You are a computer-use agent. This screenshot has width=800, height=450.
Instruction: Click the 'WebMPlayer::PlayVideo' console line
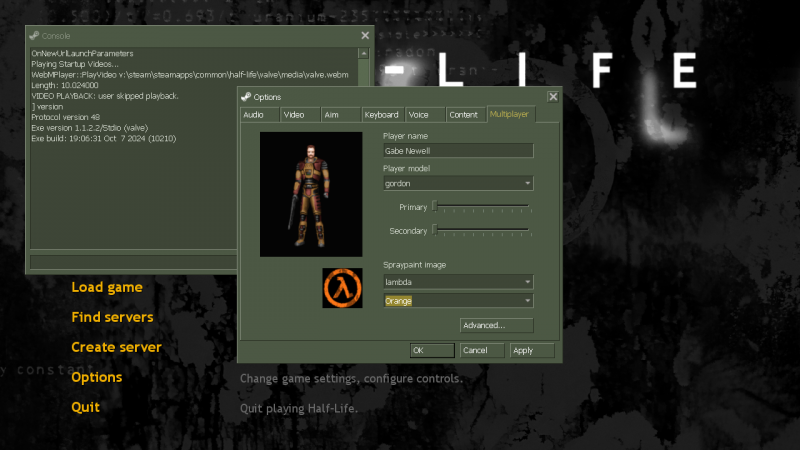pyautogui.click(x=190, y=75)
